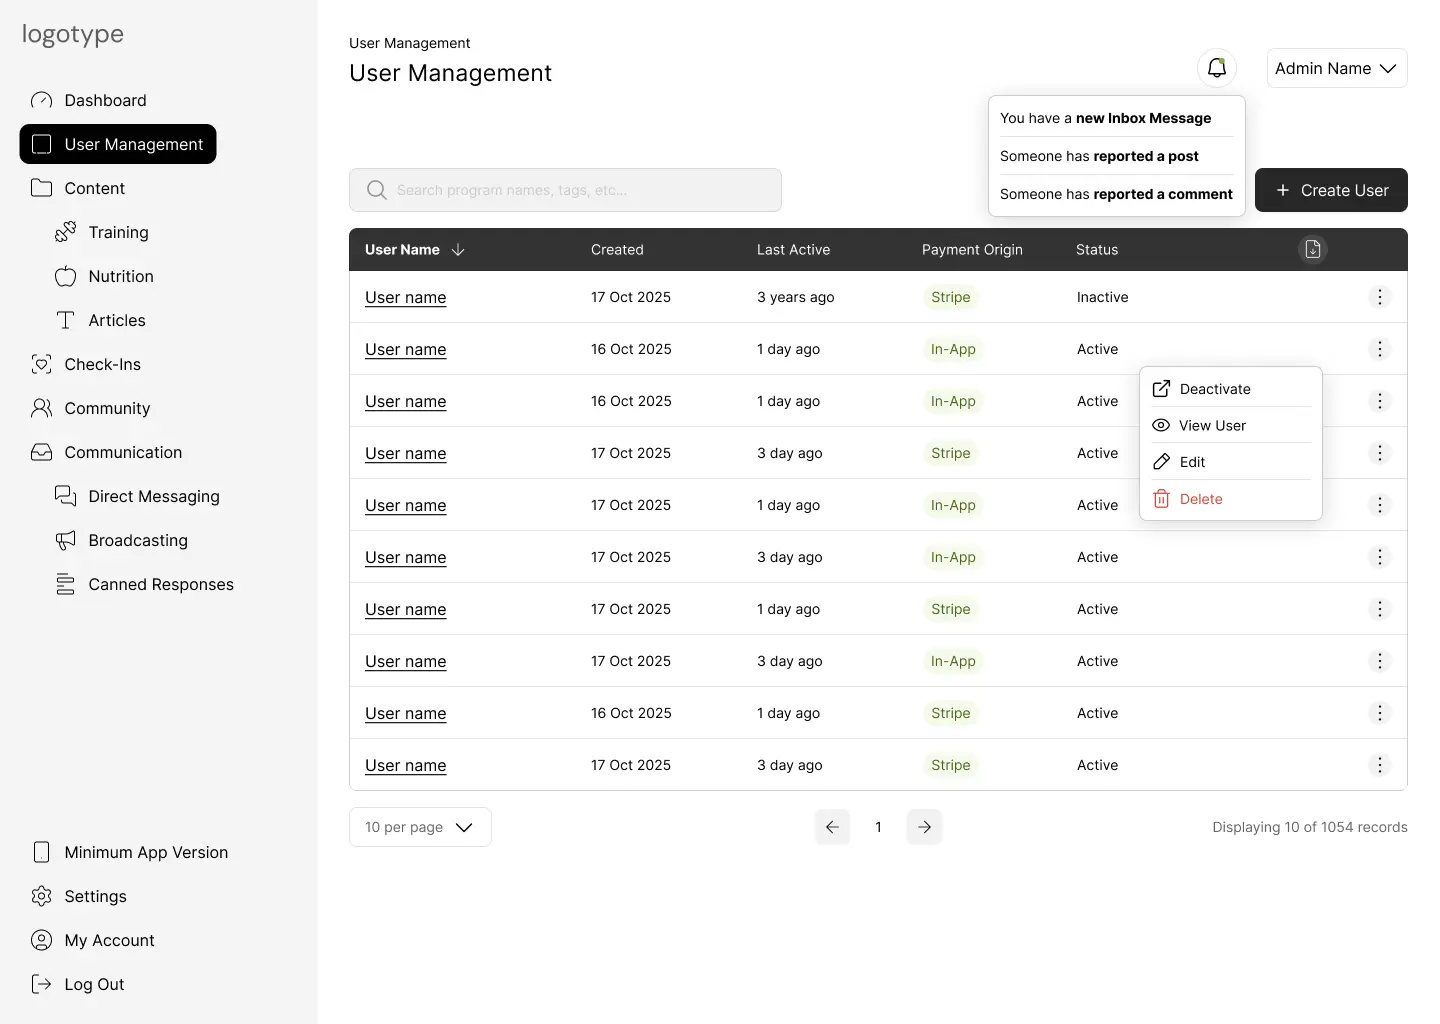Click the Direct Messaging chat icon

tap(65, 496)
